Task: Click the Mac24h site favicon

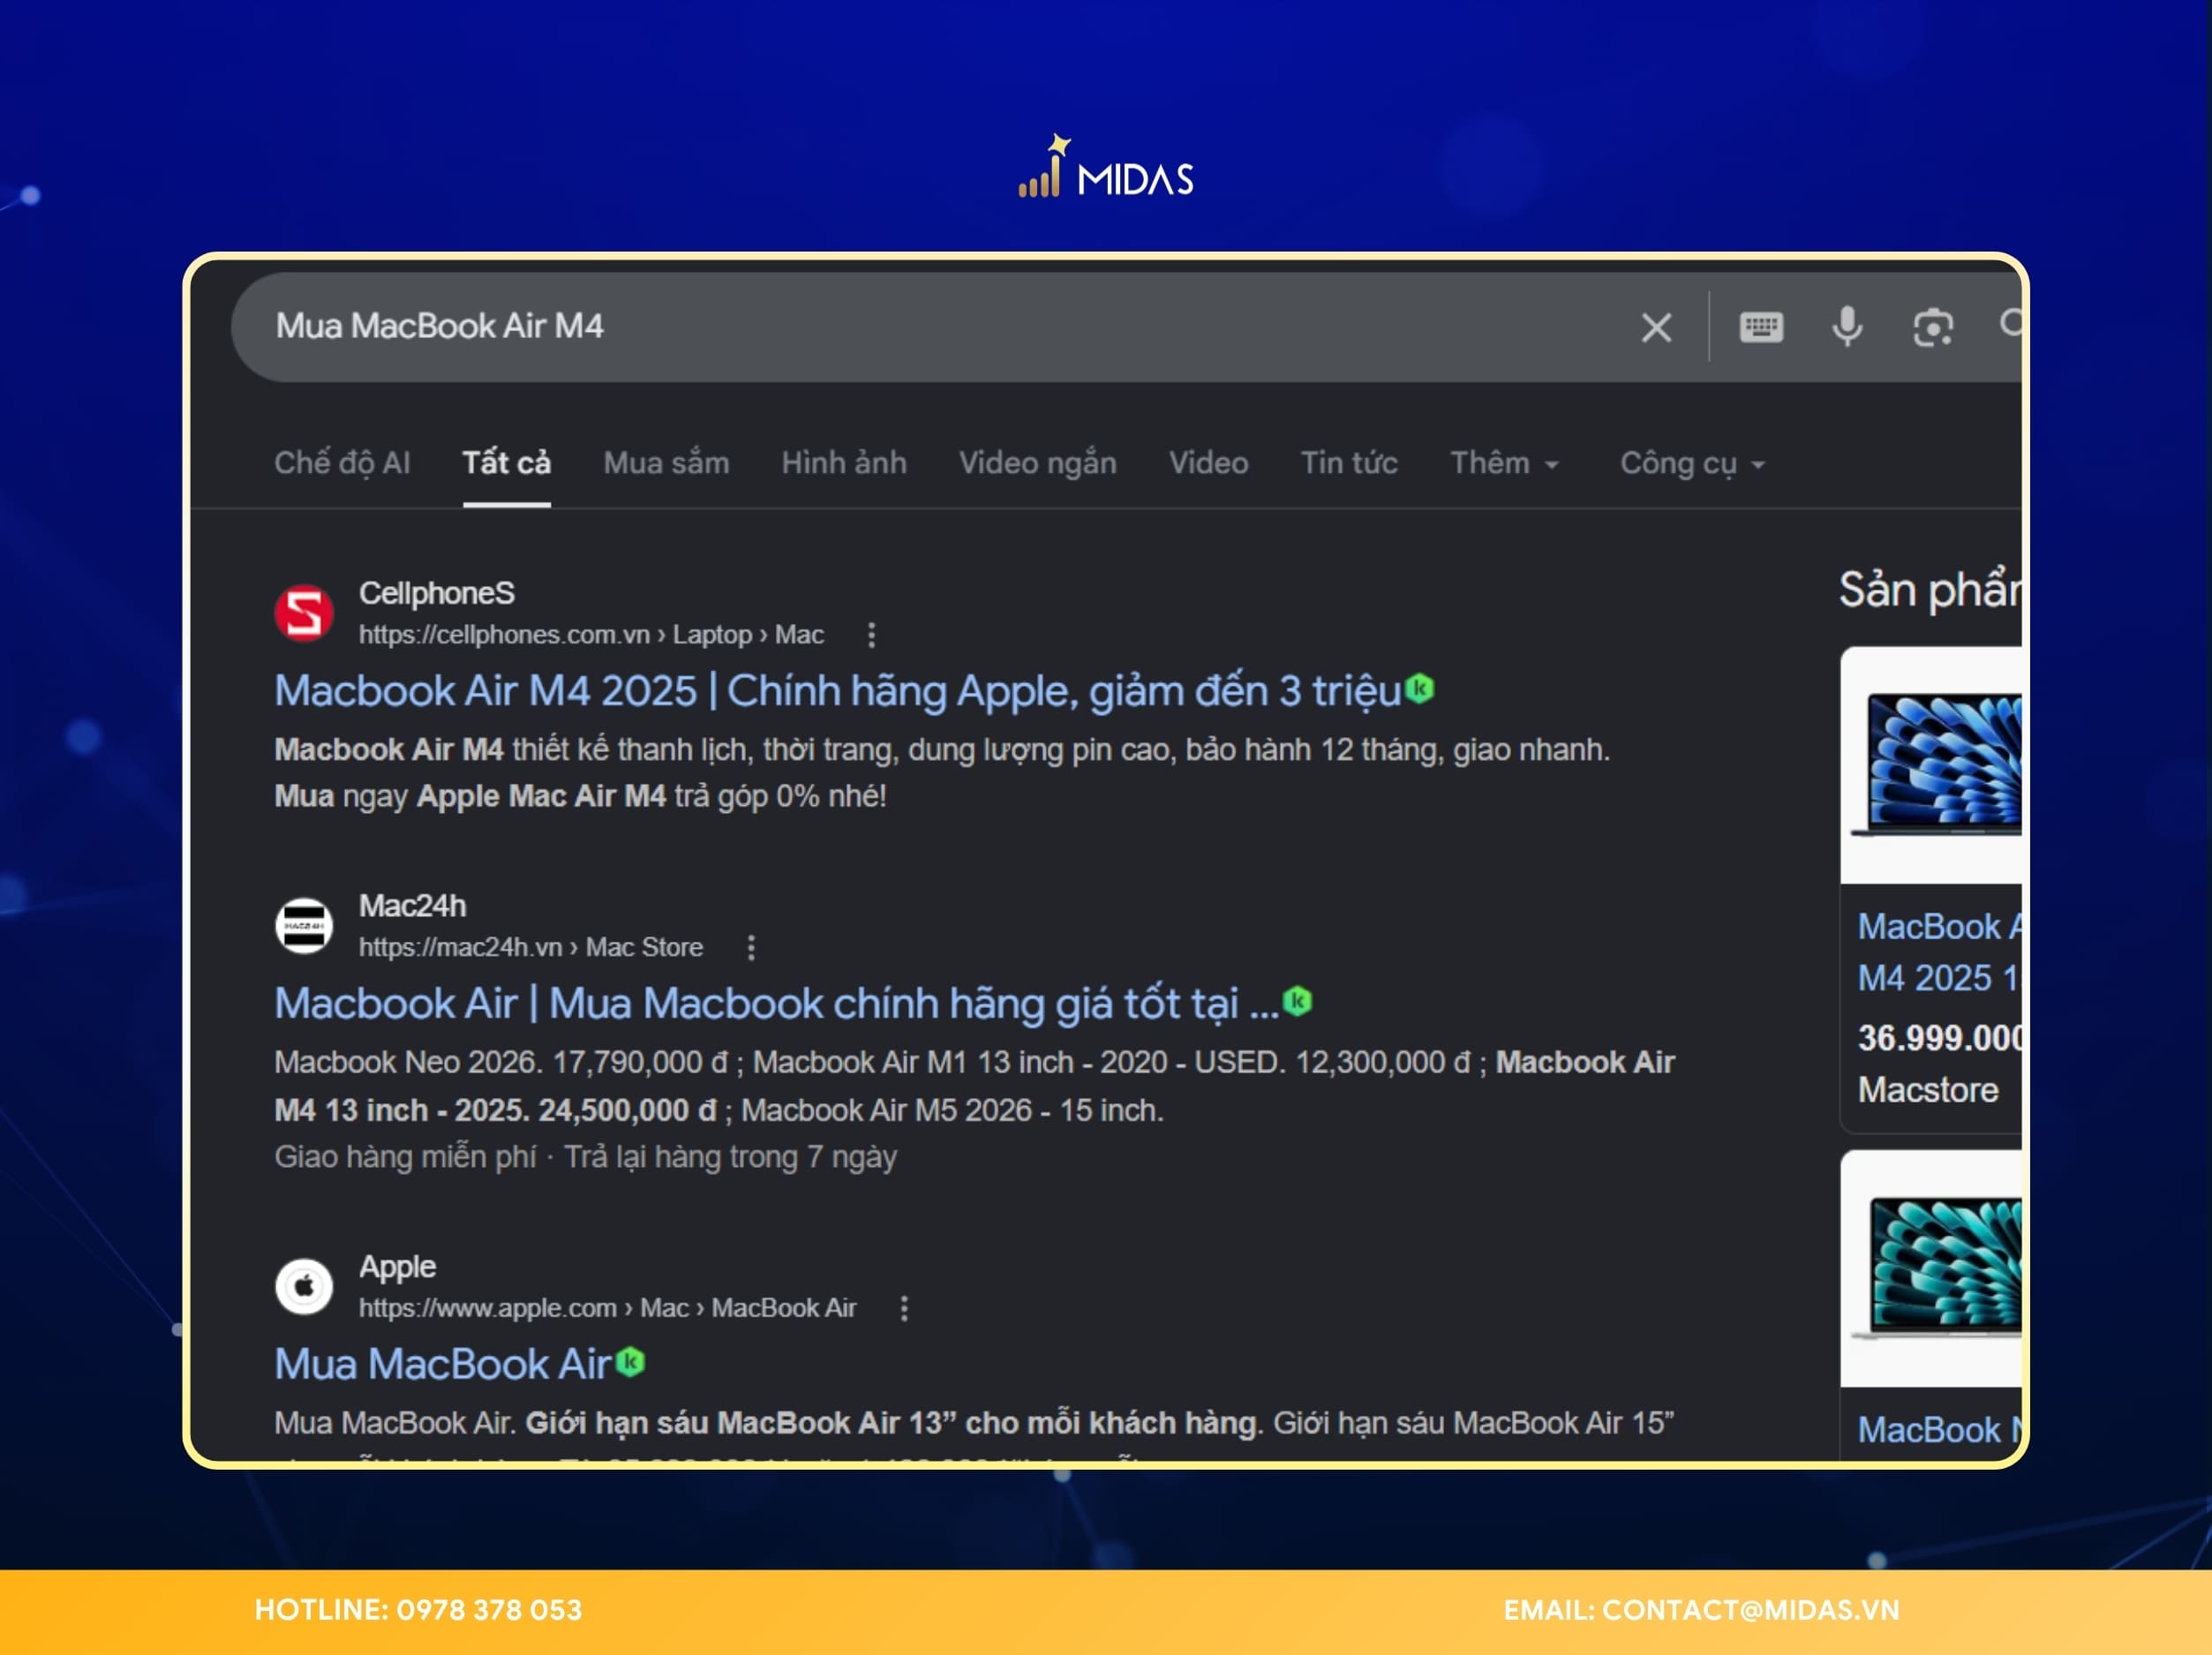Action: [x=304, y=925]
